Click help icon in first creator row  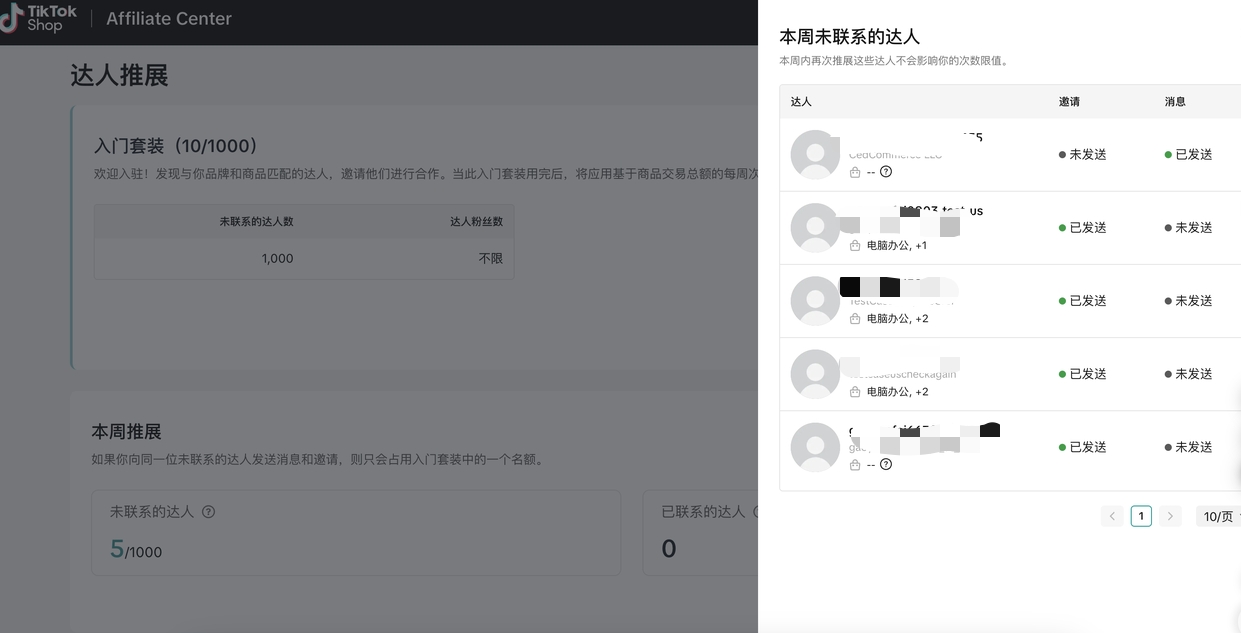(886, 172)
